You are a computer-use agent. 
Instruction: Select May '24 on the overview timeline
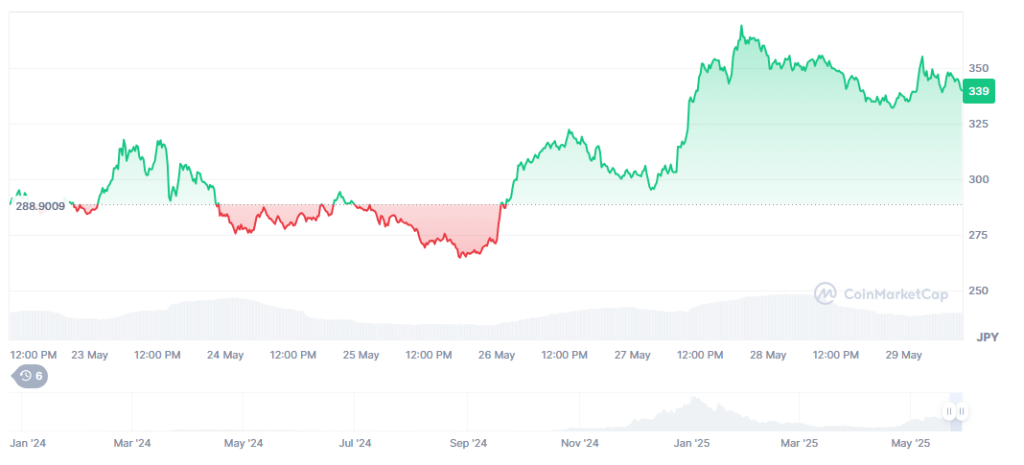pos(242,442)
